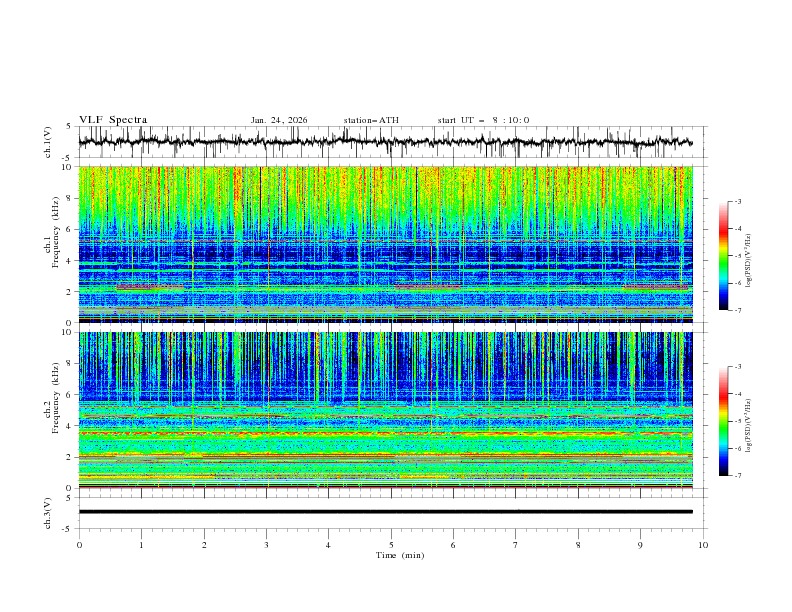The height and width of the screenshot is (612, 792).
Task: Click the time axis tick label "1"
Action: [141, 545]
